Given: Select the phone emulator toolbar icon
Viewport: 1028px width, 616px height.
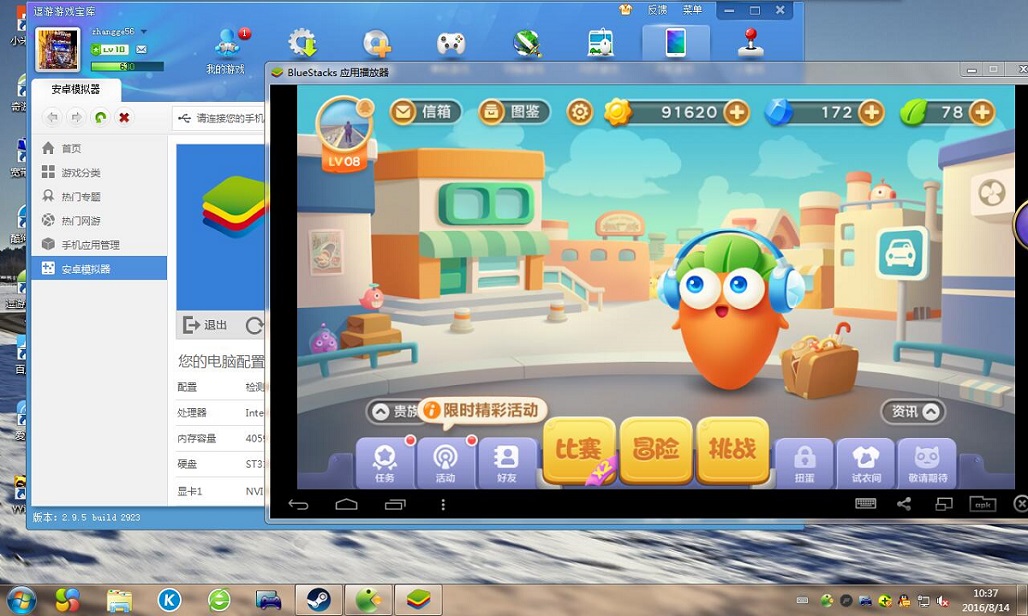Looking at the screenshot, I should click(x=675, y=43).
